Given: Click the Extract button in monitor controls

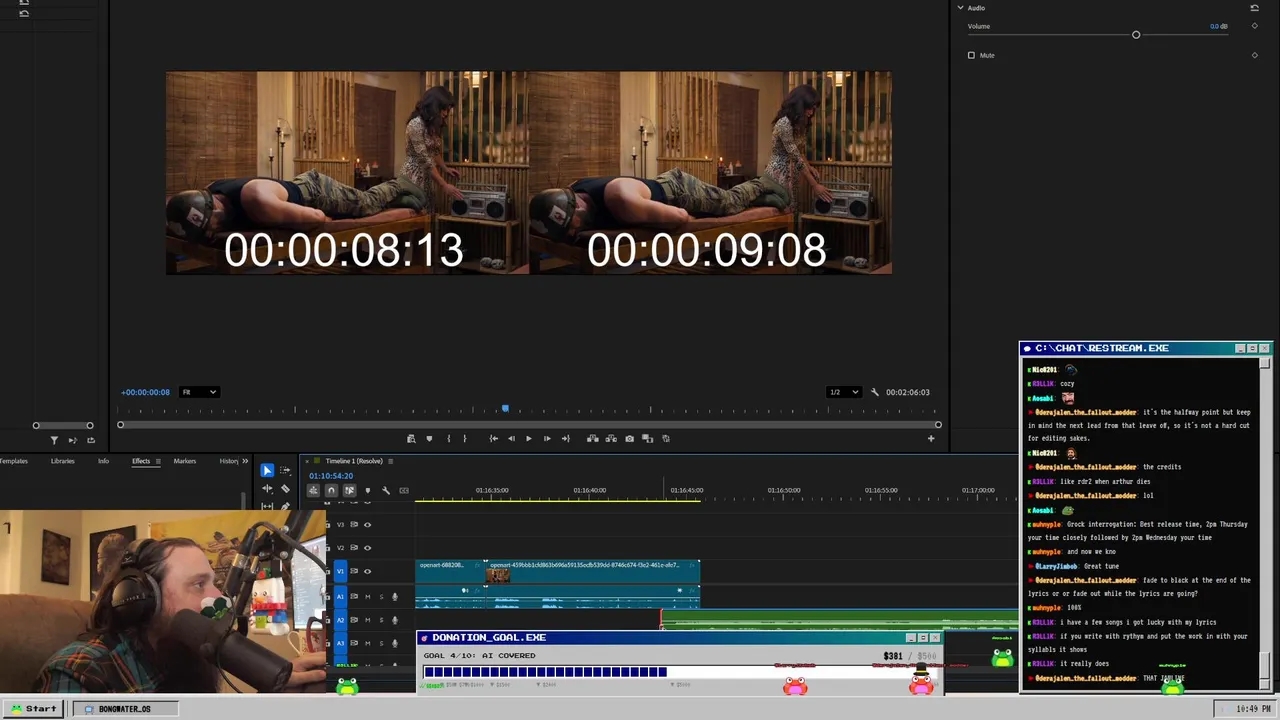Looking at the screenshot, I should 611,438.
